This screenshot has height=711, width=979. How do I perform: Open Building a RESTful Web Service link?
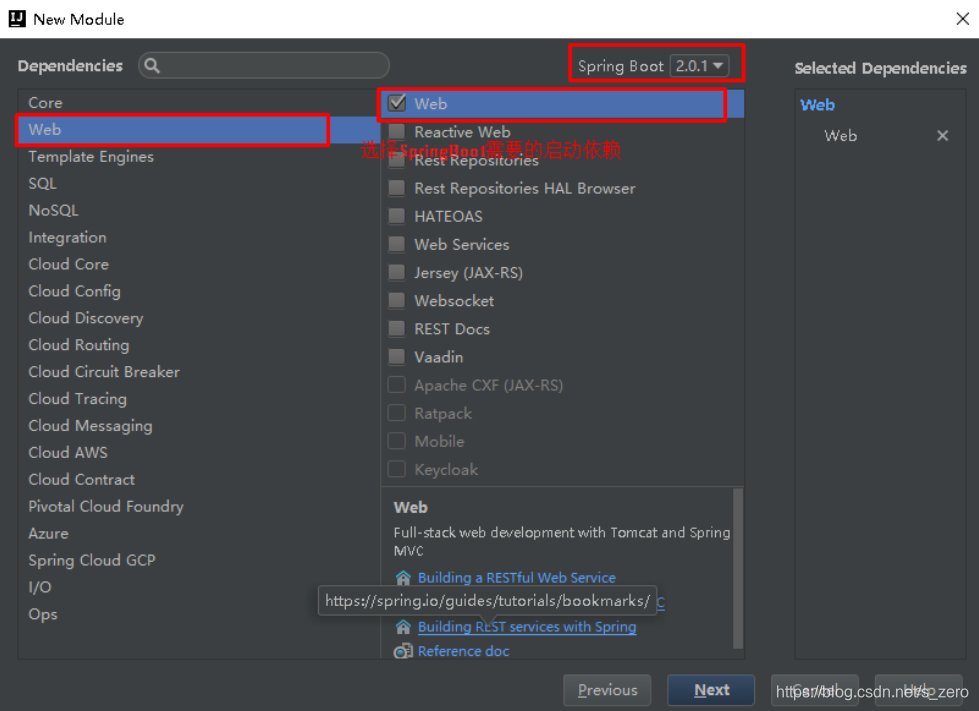coord(516,578)
